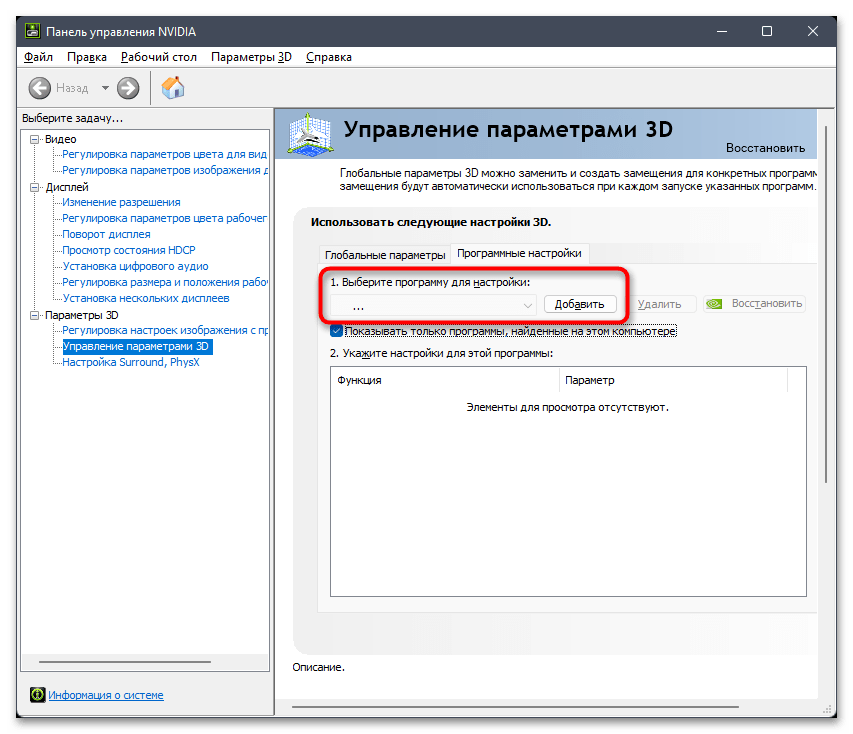Select Регулировка параметров изображения task
The image size is (853, 734).
pyautogui.click(x=165, y=170)
